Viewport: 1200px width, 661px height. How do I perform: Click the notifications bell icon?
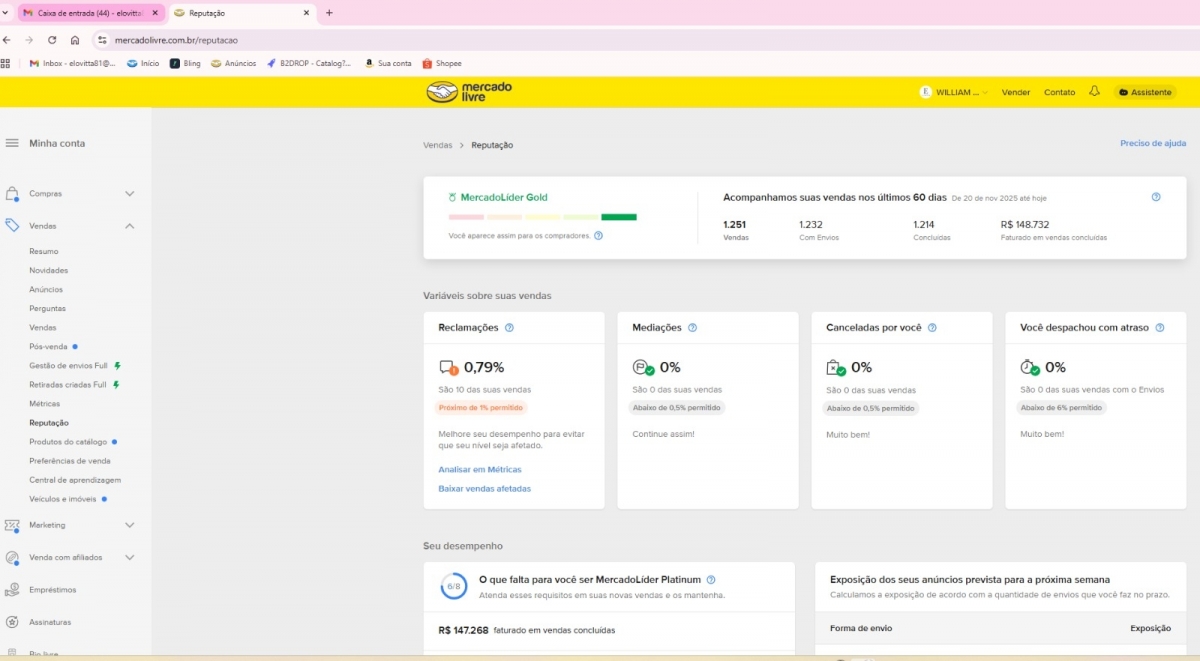coord(1094,91)
